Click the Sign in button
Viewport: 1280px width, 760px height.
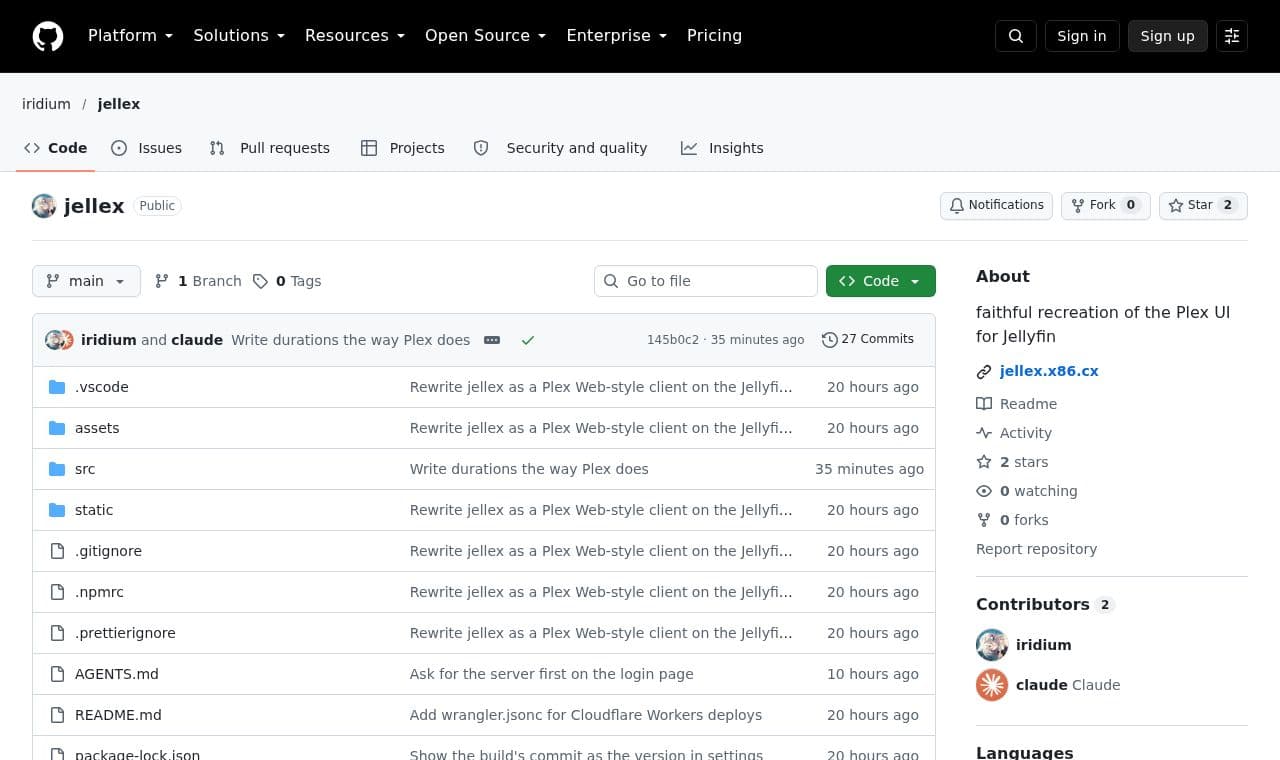coord(1082,36)
